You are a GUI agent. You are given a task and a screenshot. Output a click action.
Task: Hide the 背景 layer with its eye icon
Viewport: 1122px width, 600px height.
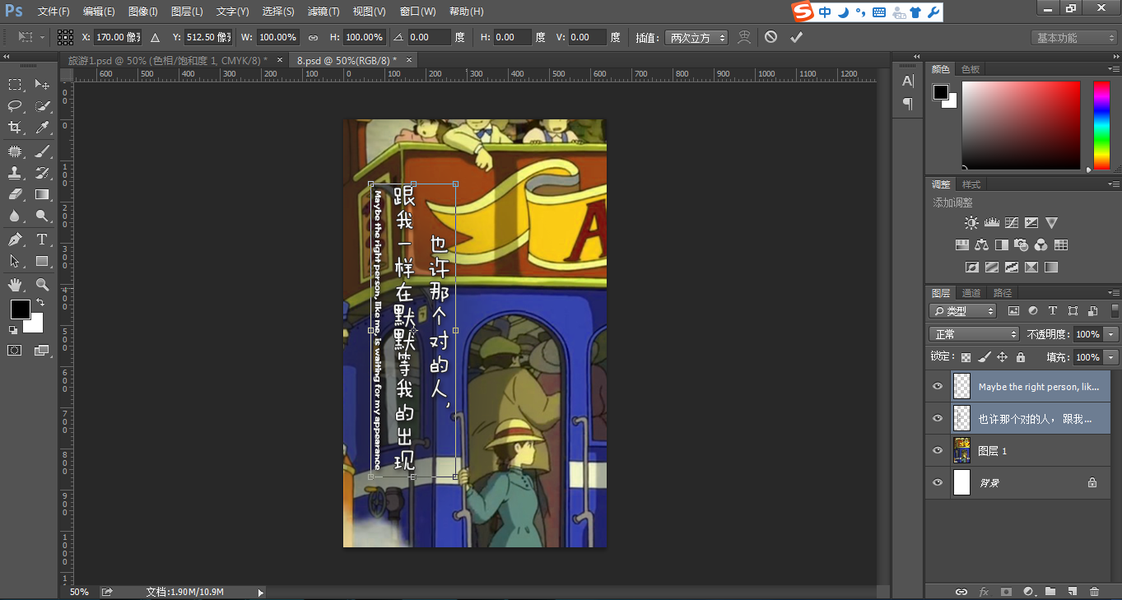[x=937, y=483]
